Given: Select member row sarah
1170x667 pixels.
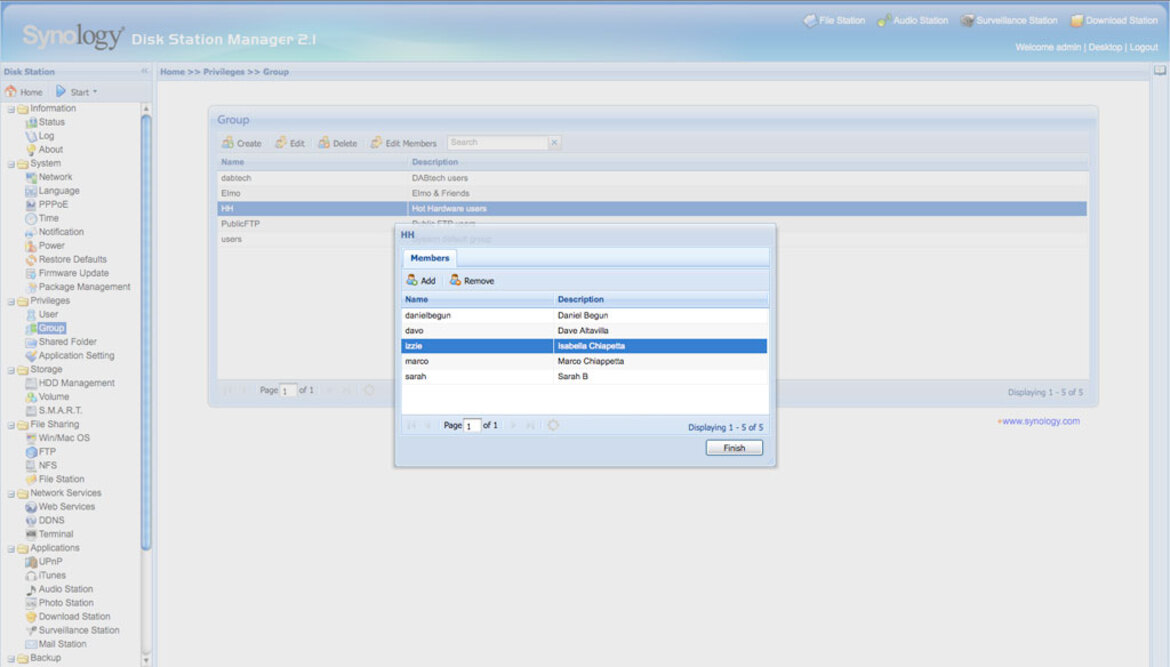Looking at the screenshot, I should pyautogui.click(x=584, y=376).
